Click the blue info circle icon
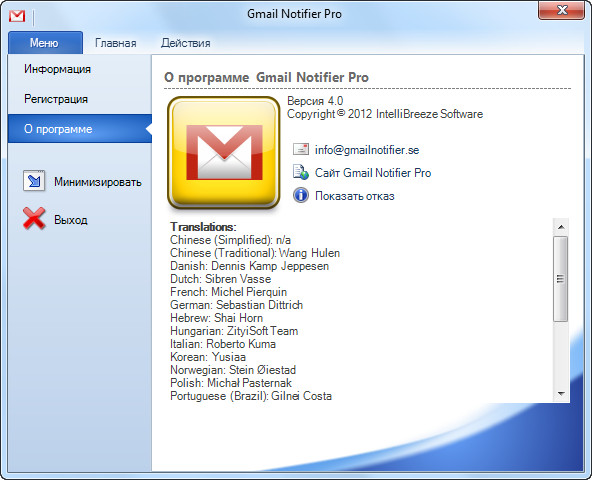The image size is (592, 480). (x=301, y=195)
